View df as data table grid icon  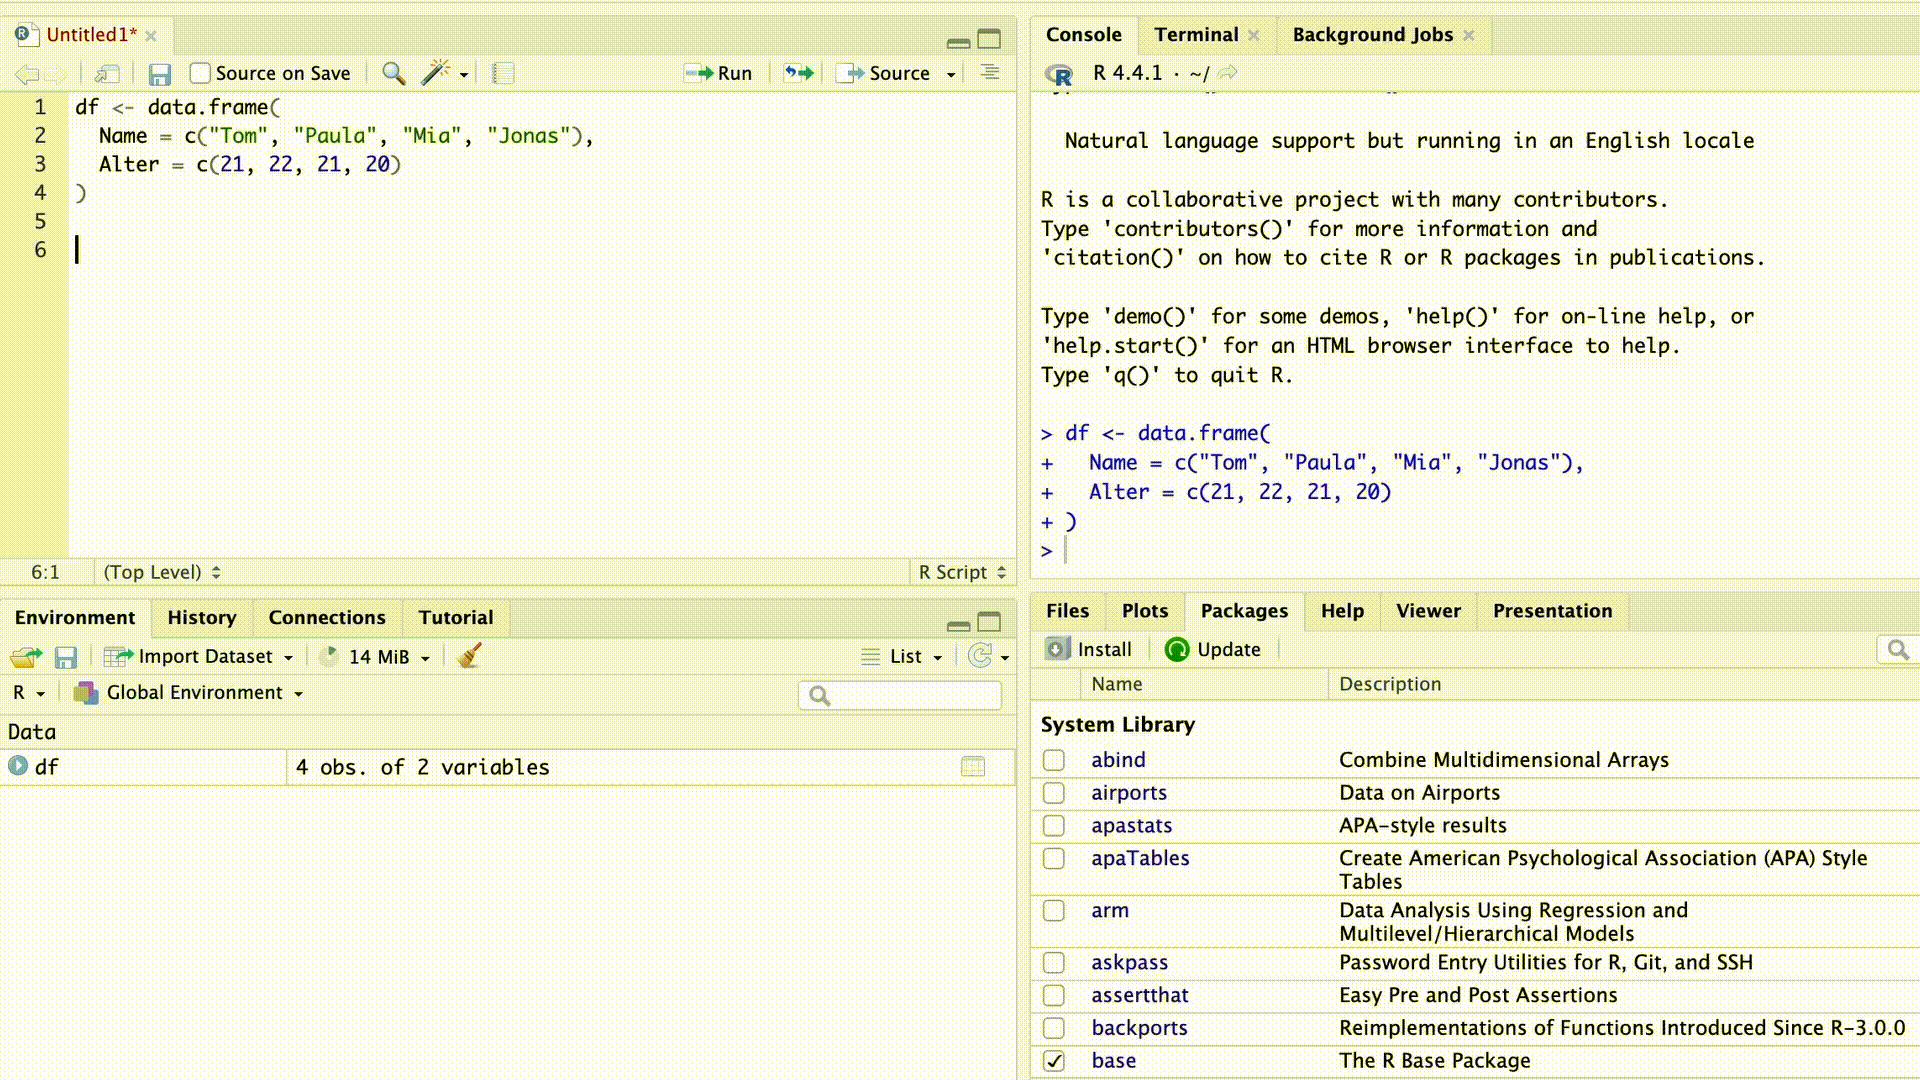click(x=972, y=767)
